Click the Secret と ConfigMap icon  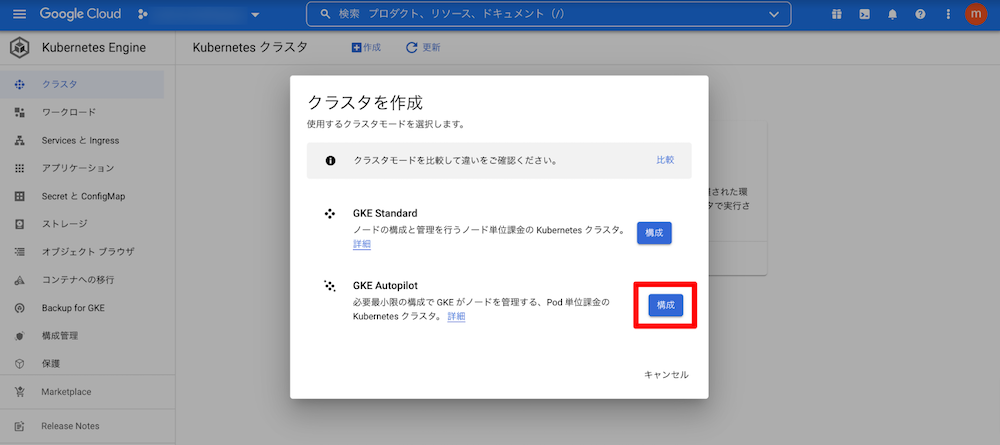19,196
